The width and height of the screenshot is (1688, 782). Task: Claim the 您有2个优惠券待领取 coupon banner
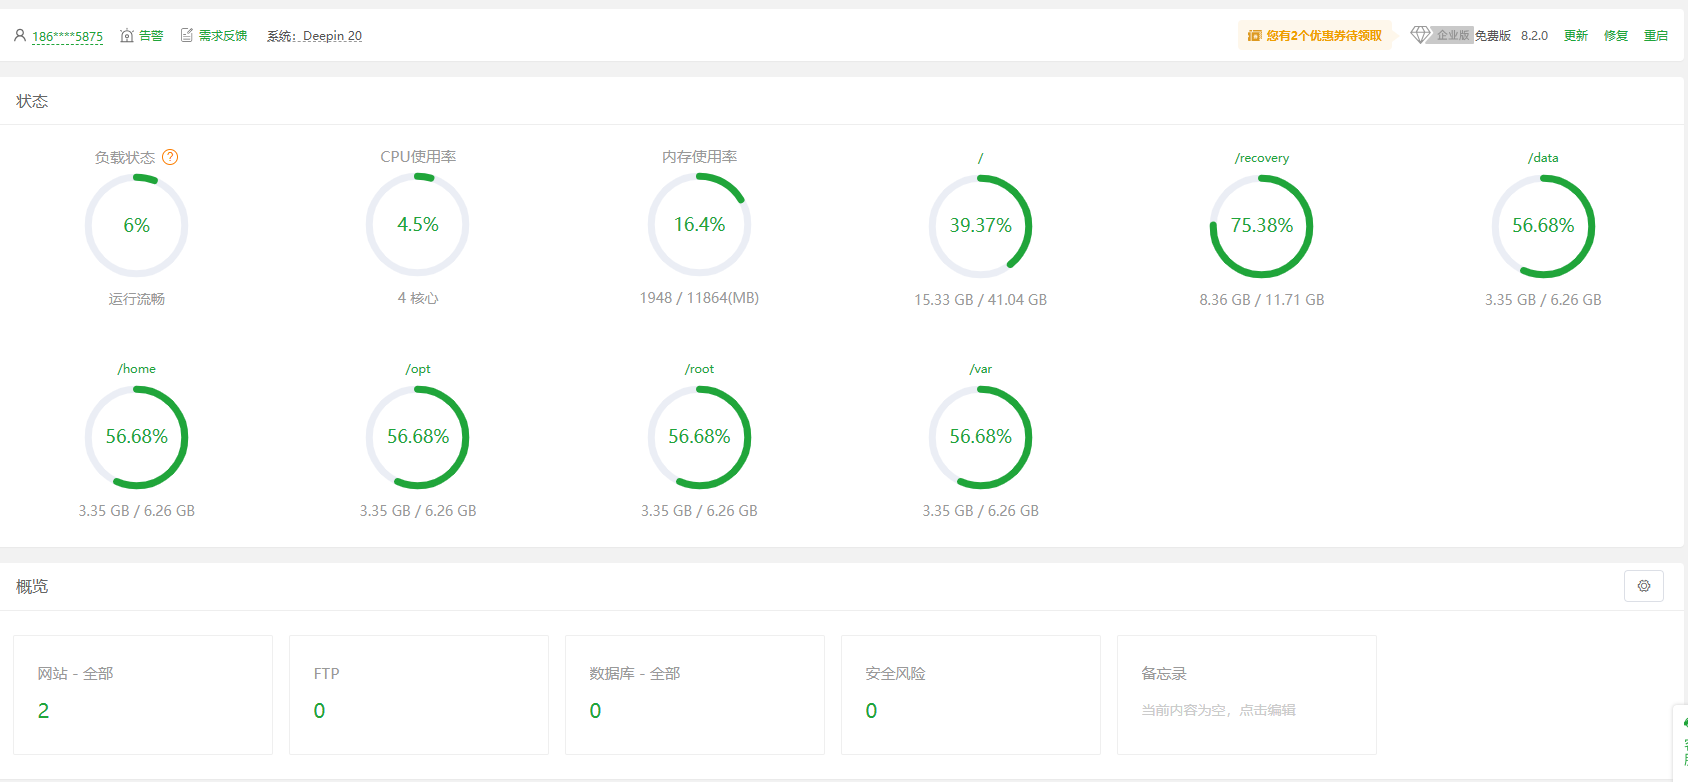tap(1315, 35)
